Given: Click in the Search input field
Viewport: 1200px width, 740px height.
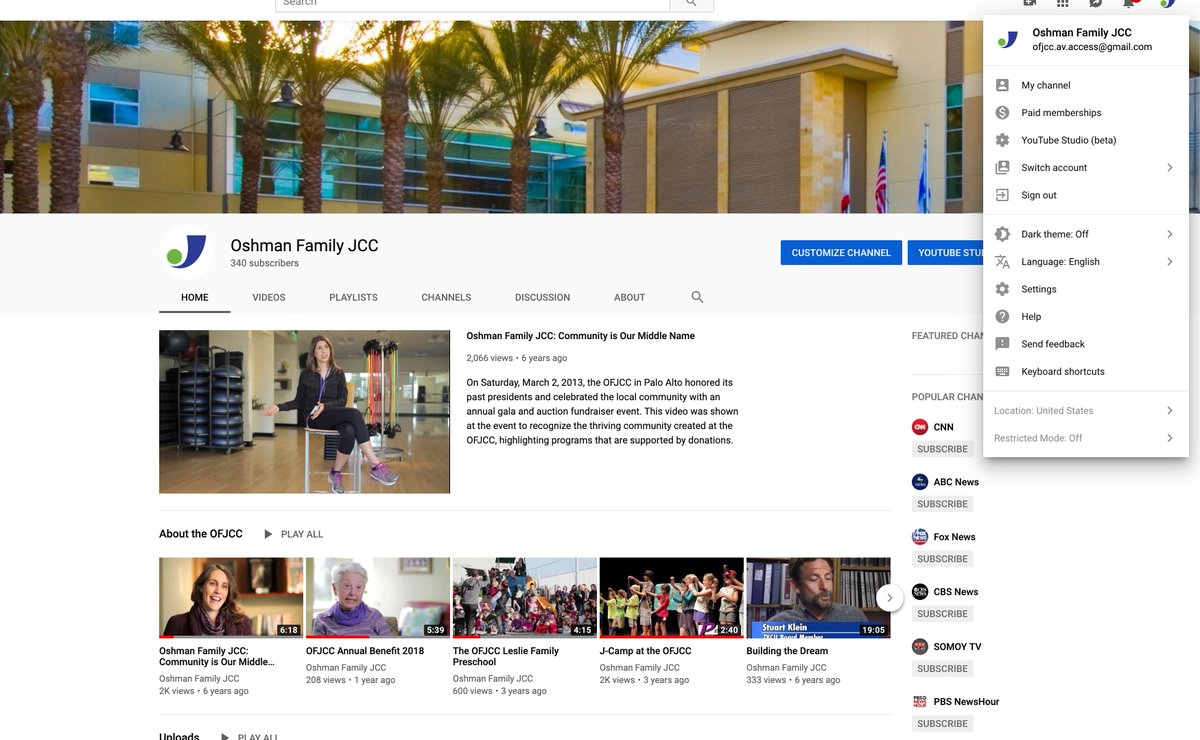Looking at the screenshot, I should (x=472, y=5).
